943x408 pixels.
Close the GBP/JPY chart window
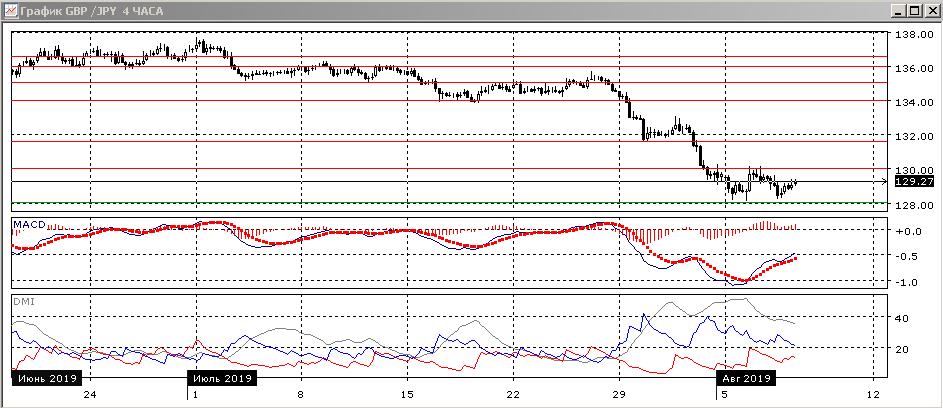[x=929, y=10]
